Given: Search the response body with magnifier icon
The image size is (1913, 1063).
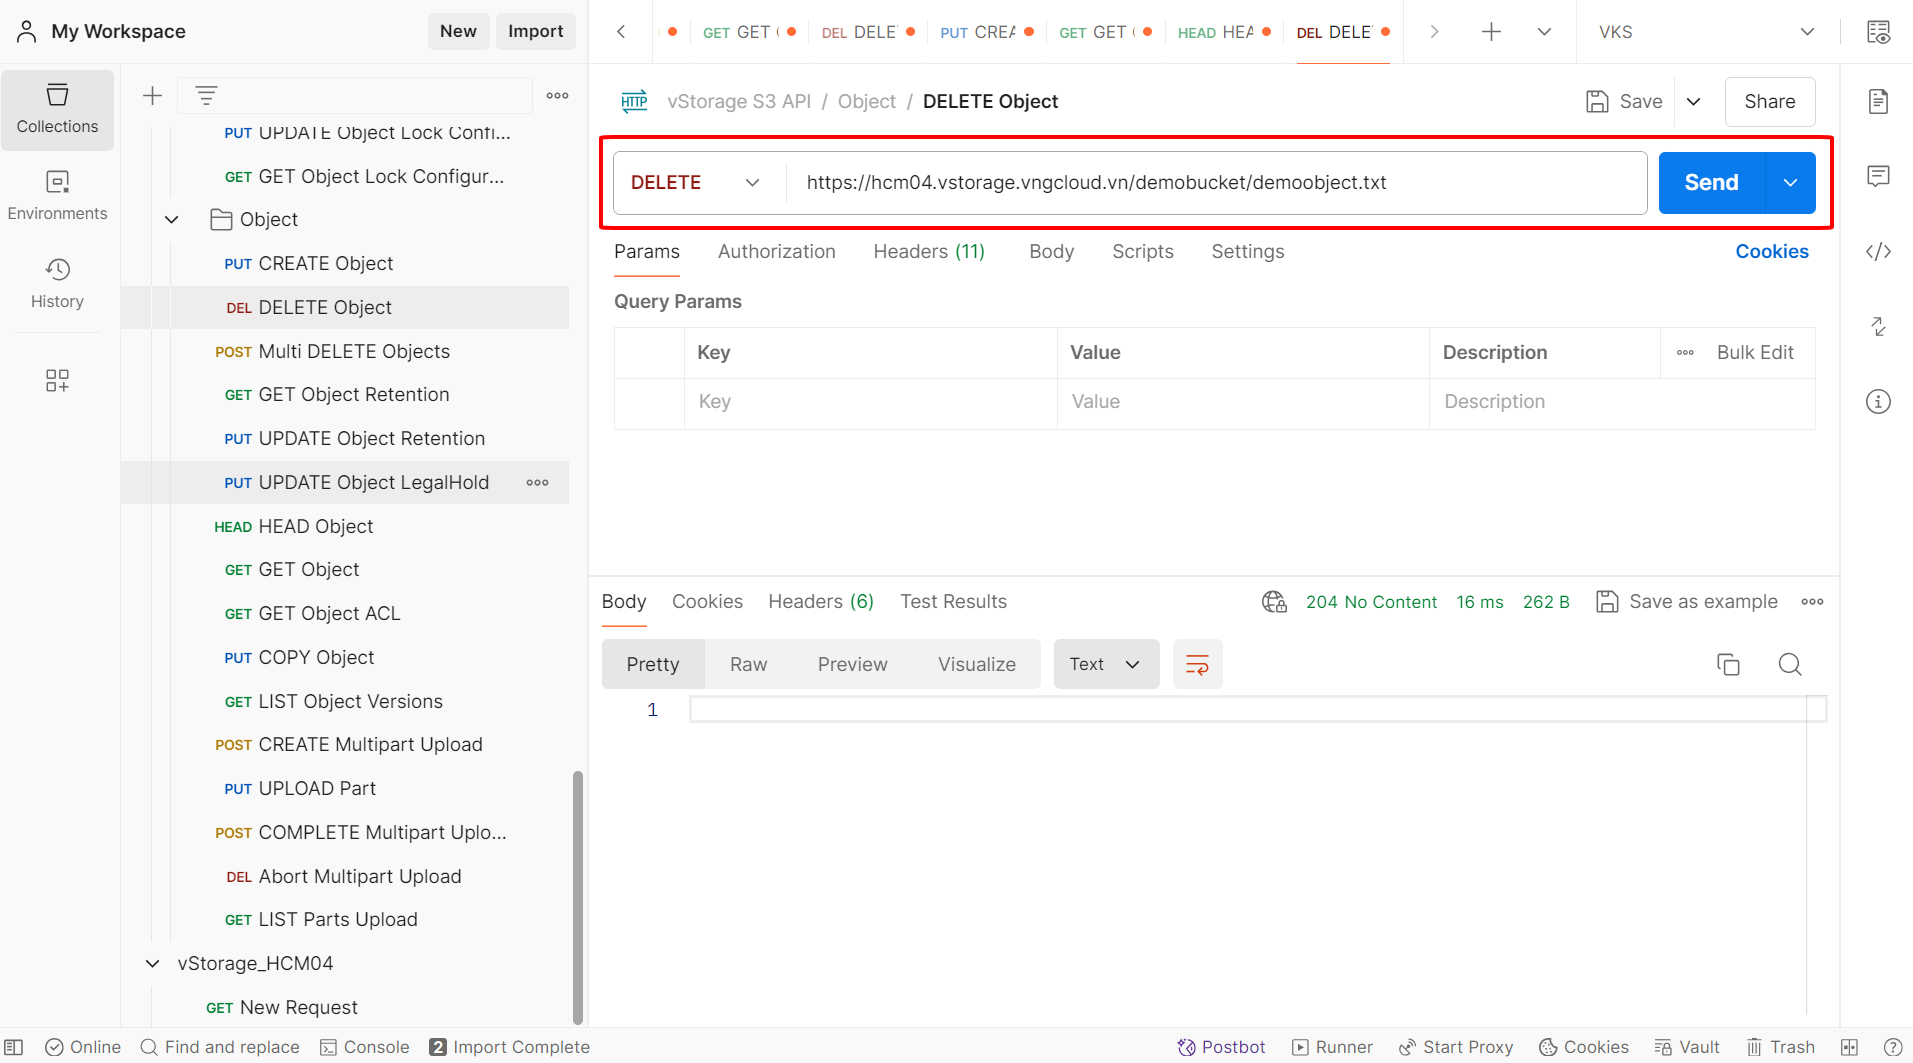Looking at the screenshot, I should click(x=1789, y=664).
